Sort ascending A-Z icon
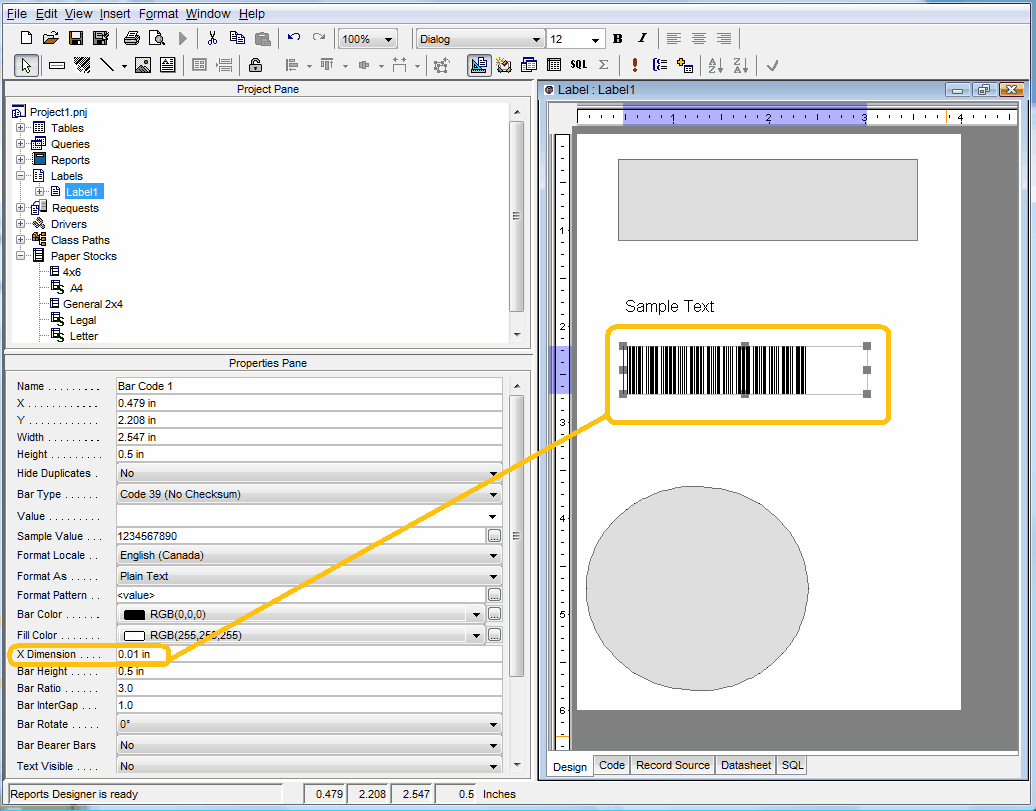Image resolution: width=1036 pixels, height=811 pixels. tap(716, 65)
